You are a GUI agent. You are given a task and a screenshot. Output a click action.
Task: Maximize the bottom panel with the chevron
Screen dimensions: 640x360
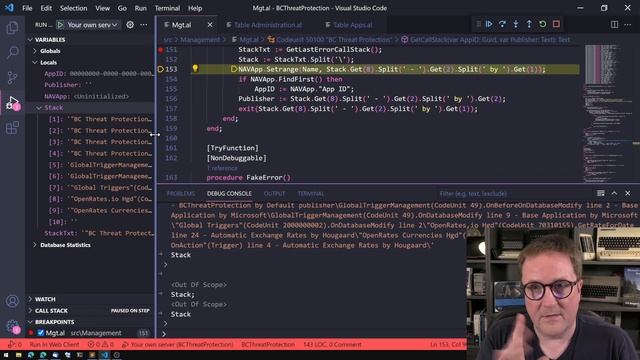(x=614, y=193)
